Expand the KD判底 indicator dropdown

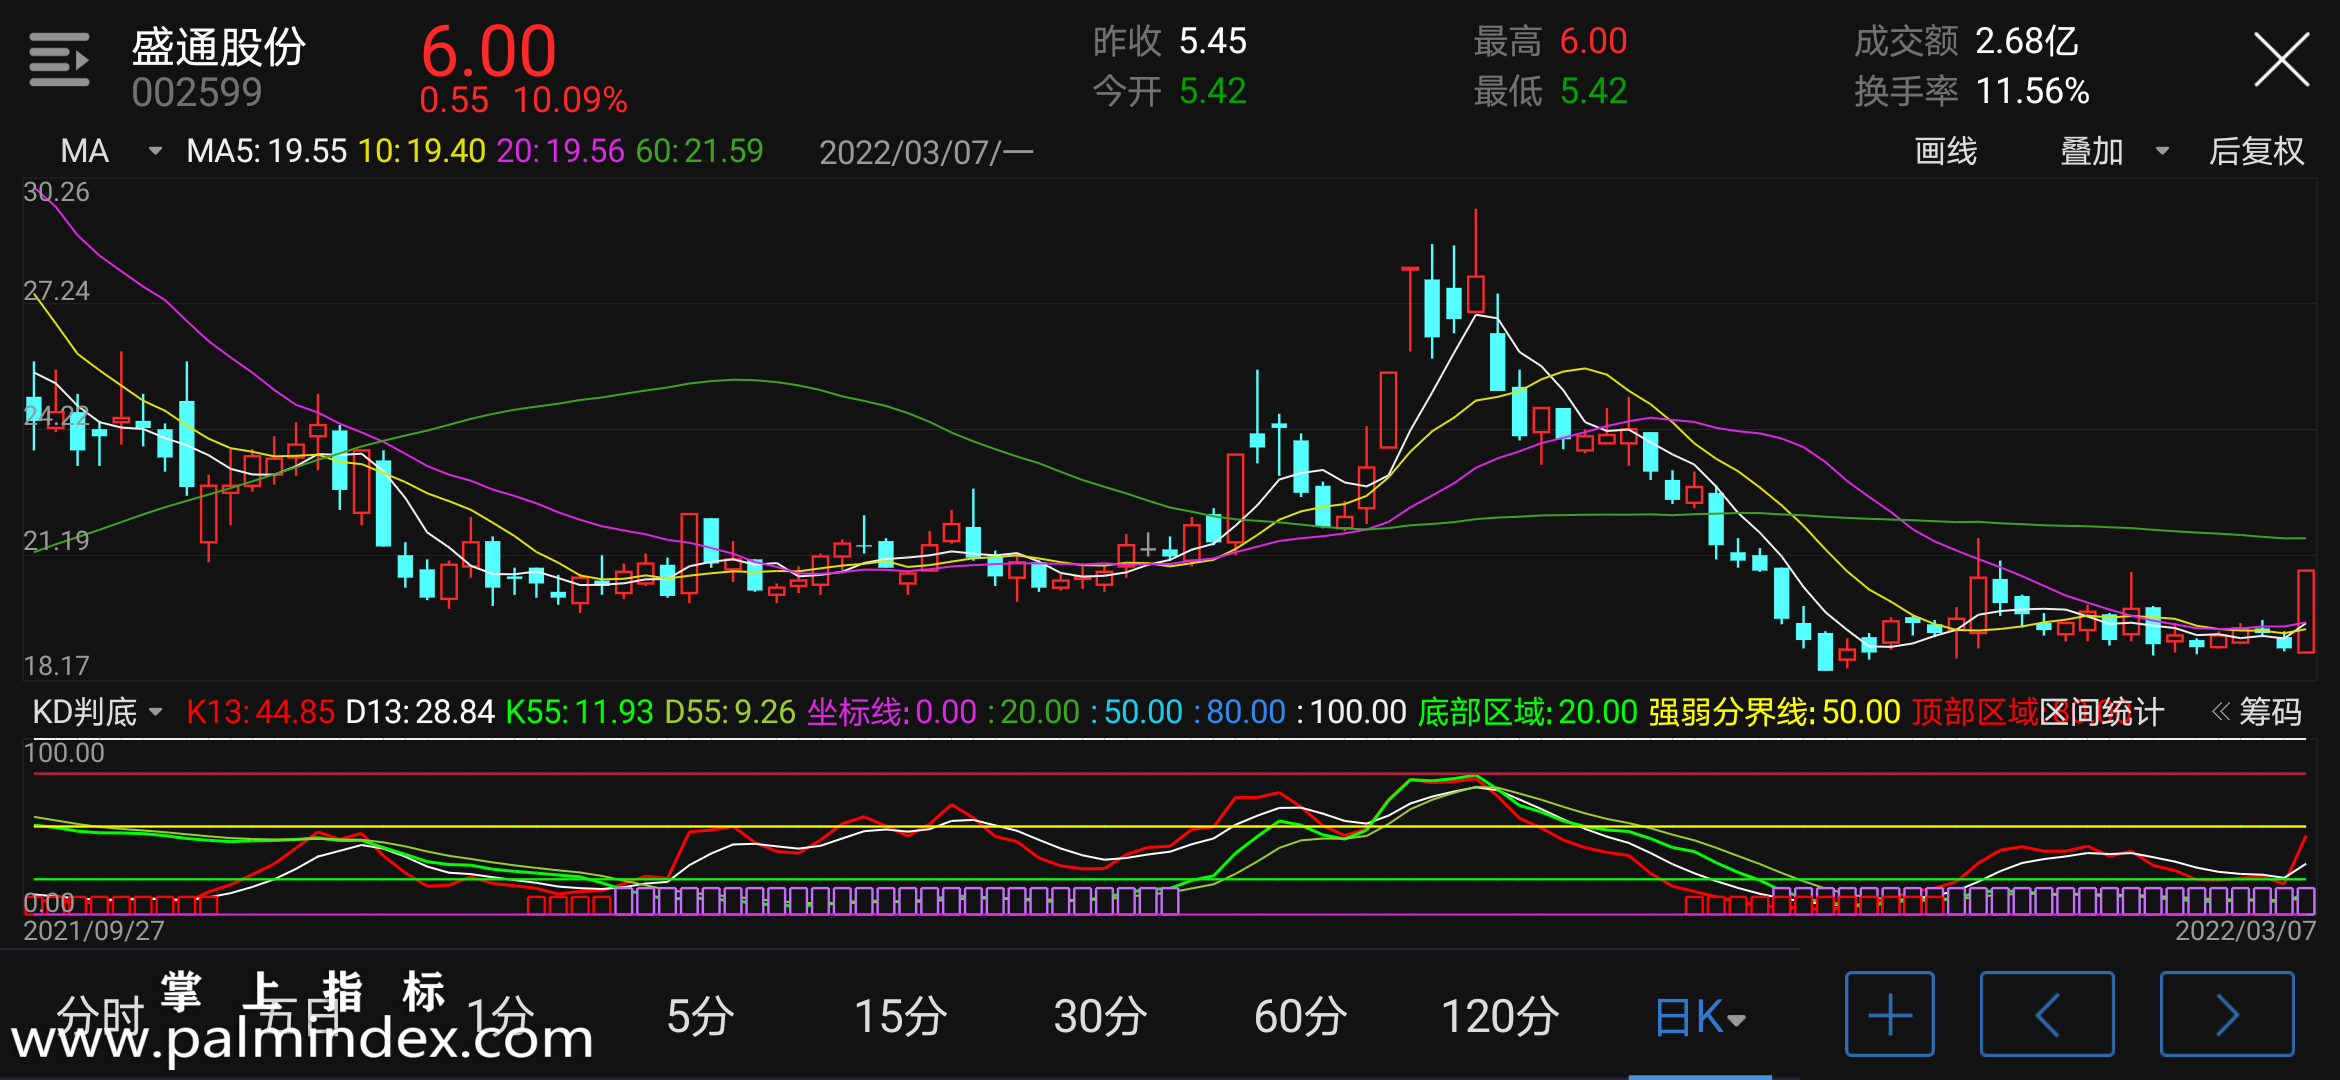tap(97, 712)
